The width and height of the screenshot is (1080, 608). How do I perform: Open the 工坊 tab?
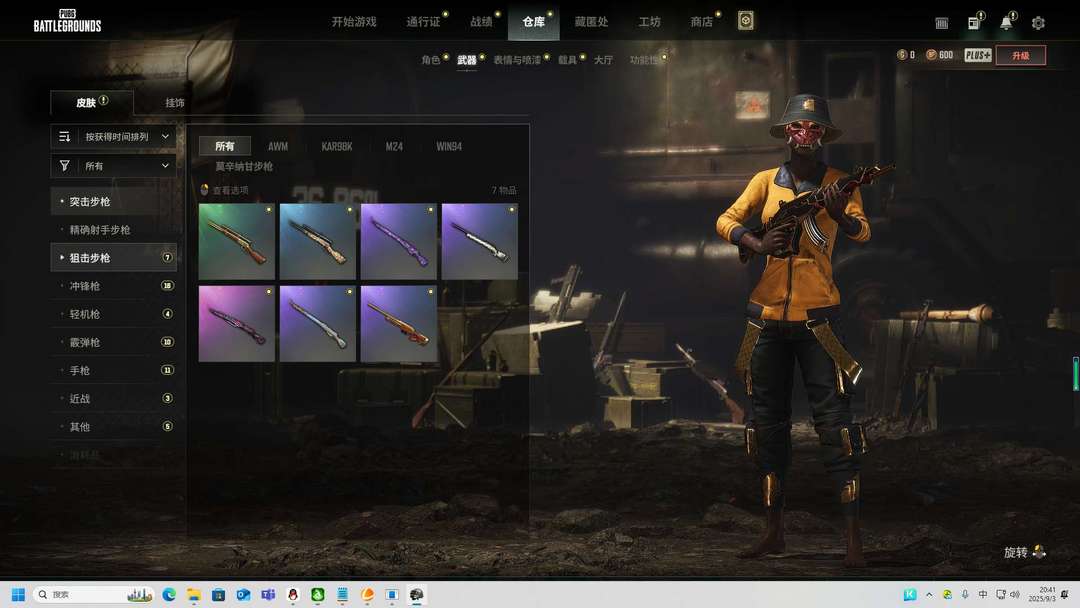pyautogui.click(x=650, y=22)
